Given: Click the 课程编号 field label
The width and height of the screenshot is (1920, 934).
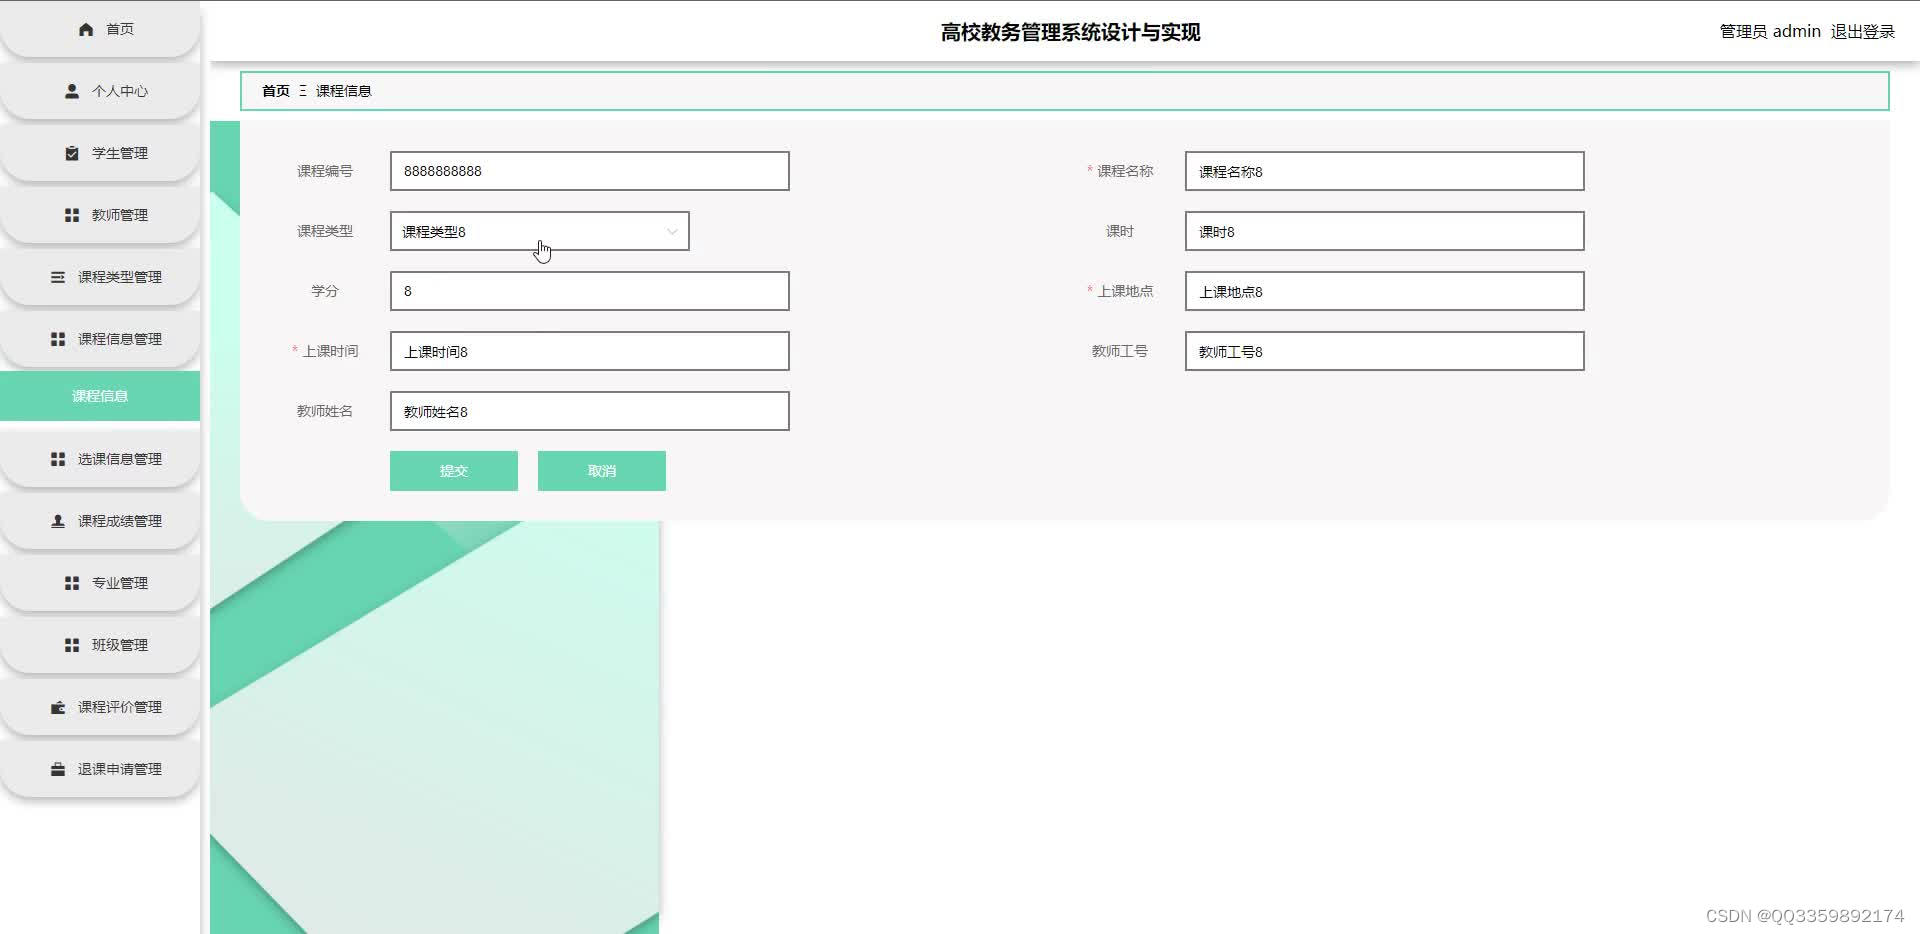Looking at the screenshot, I should pos(325,171).
